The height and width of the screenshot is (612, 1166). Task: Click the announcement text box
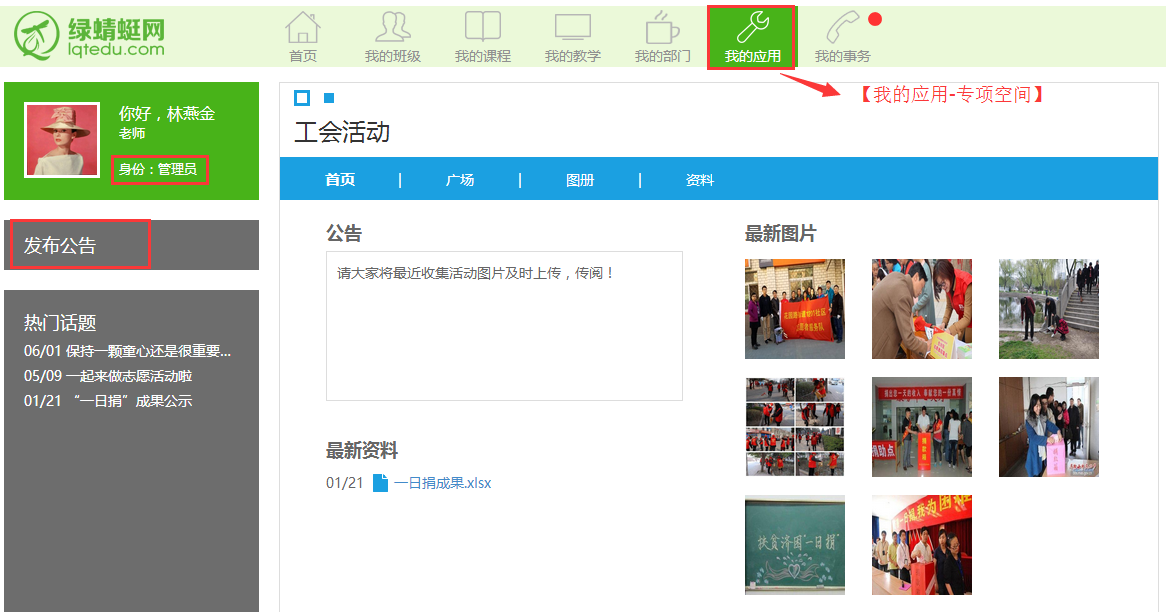coord(504,326)
